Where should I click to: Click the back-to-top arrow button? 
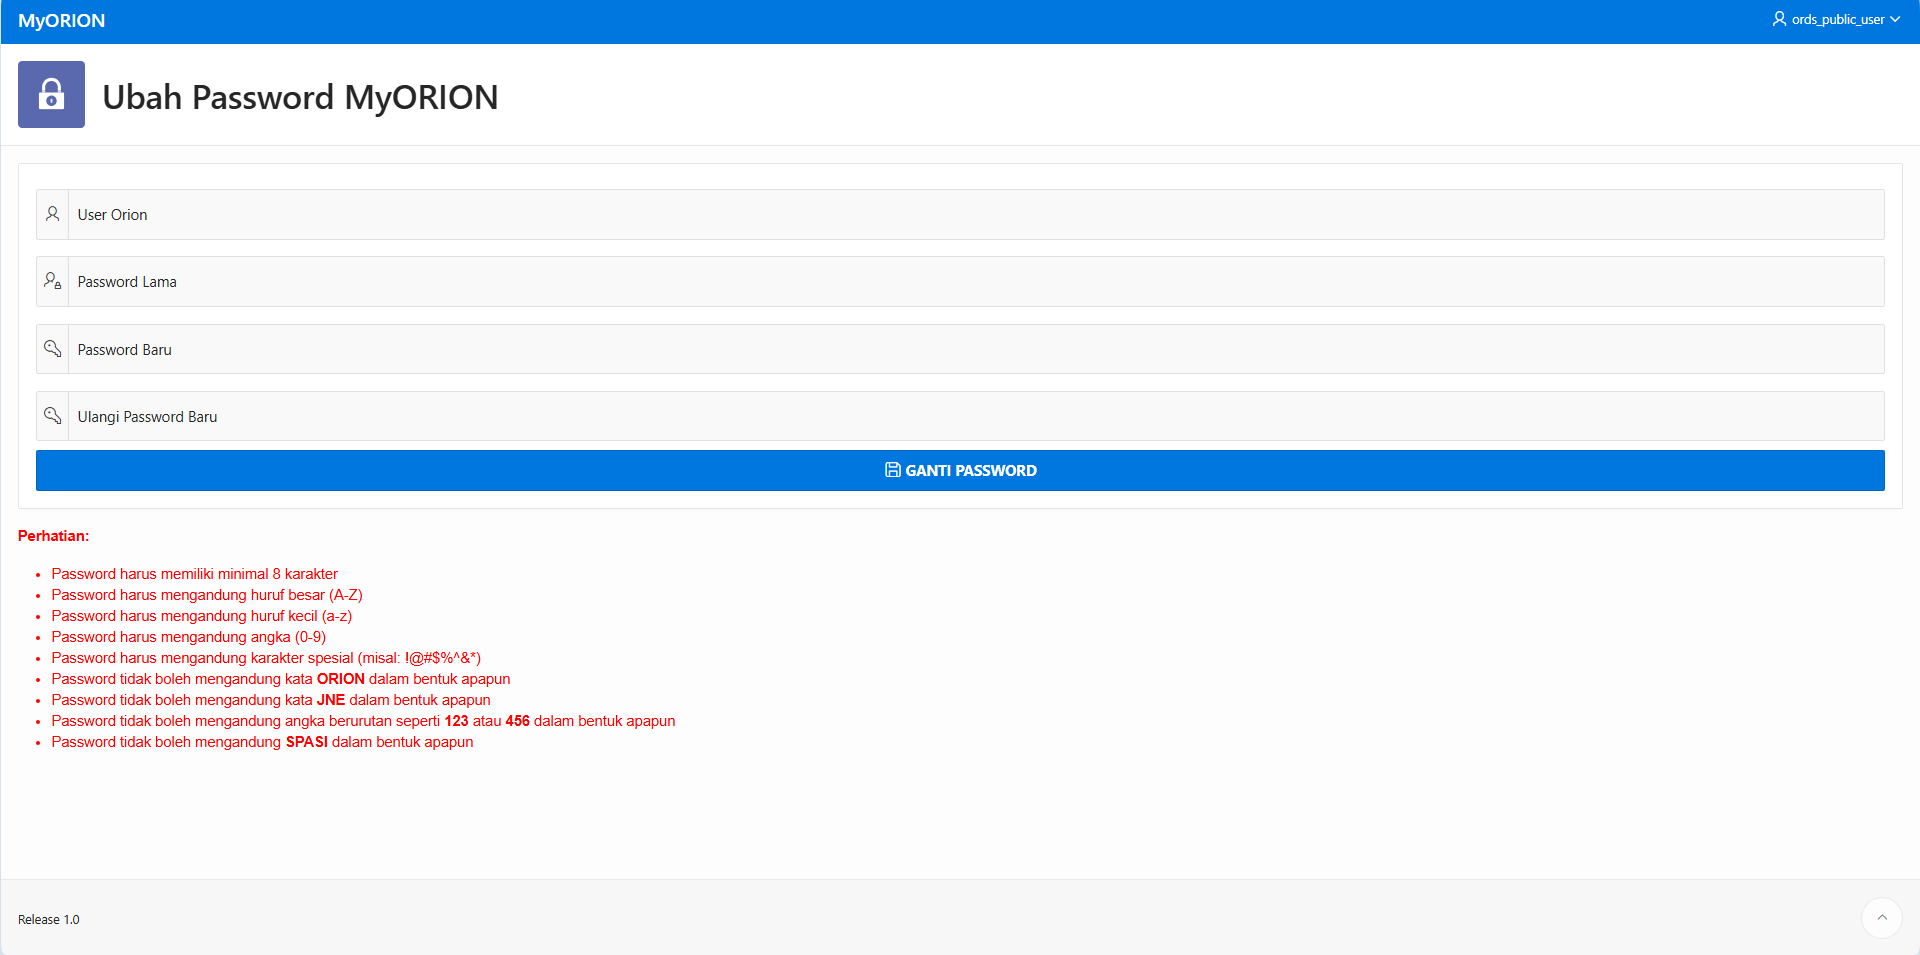click(x=1882, y=918)
